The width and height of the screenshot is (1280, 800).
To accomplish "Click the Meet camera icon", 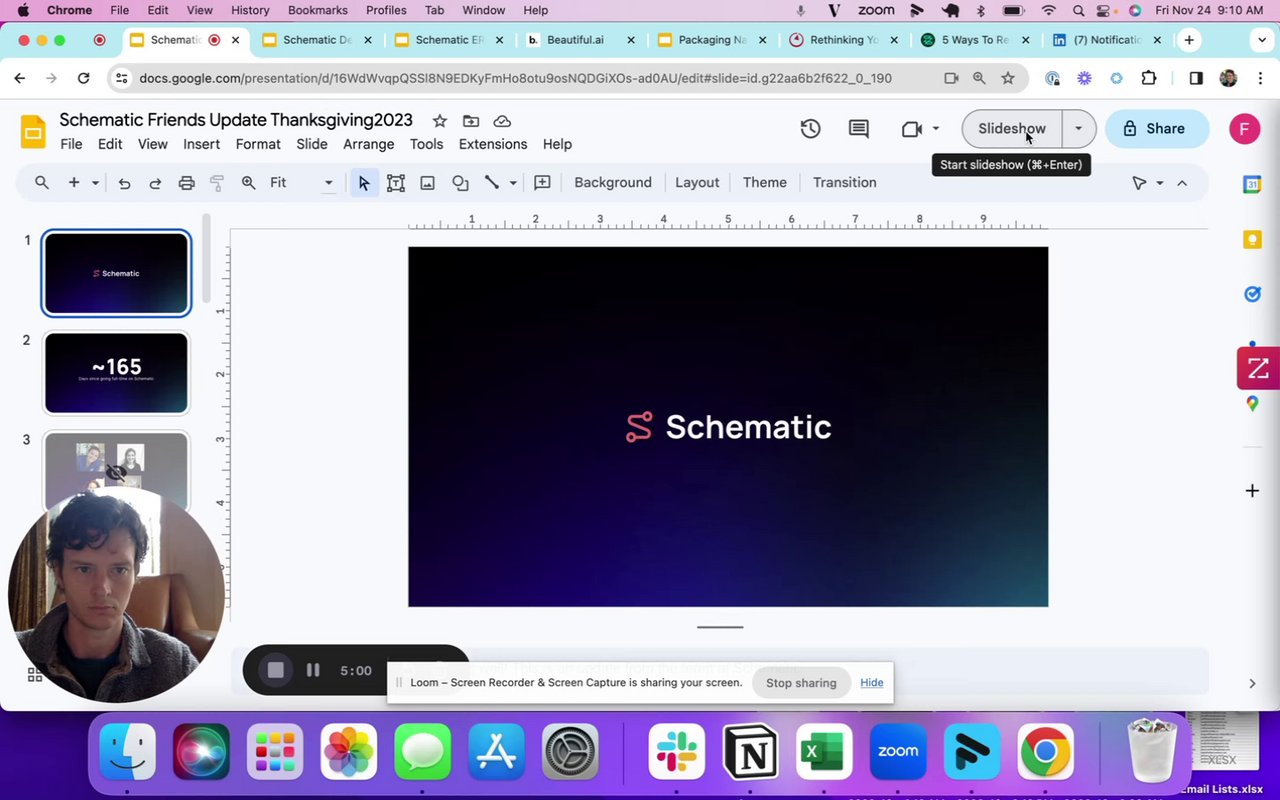I will click(911, 128).
